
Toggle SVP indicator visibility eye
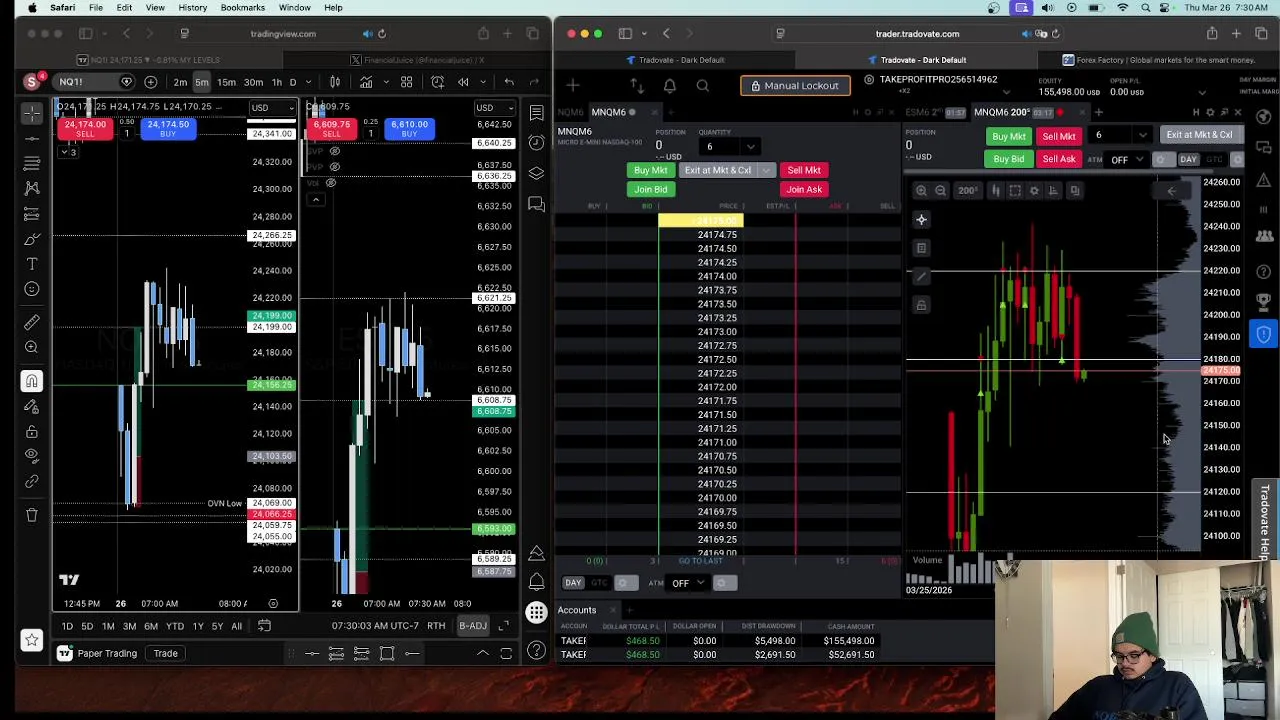coord(334,152)
